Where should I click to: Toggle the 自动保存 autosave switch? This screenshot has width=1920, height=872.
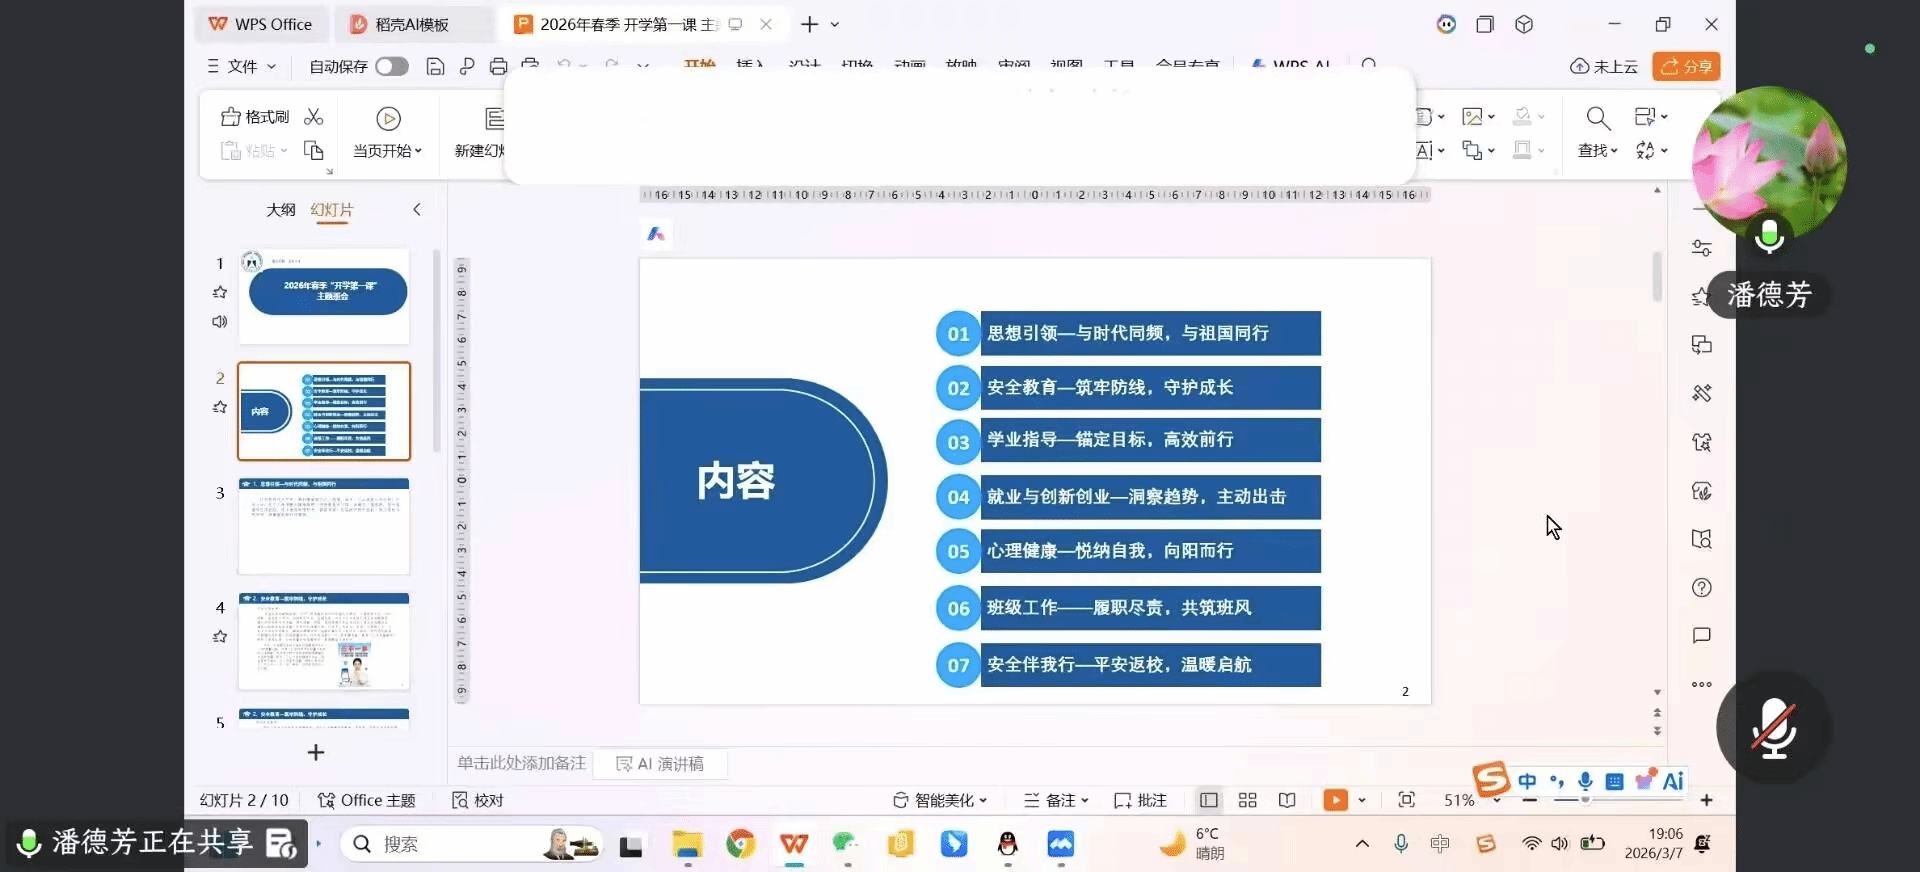coord(391,67)
